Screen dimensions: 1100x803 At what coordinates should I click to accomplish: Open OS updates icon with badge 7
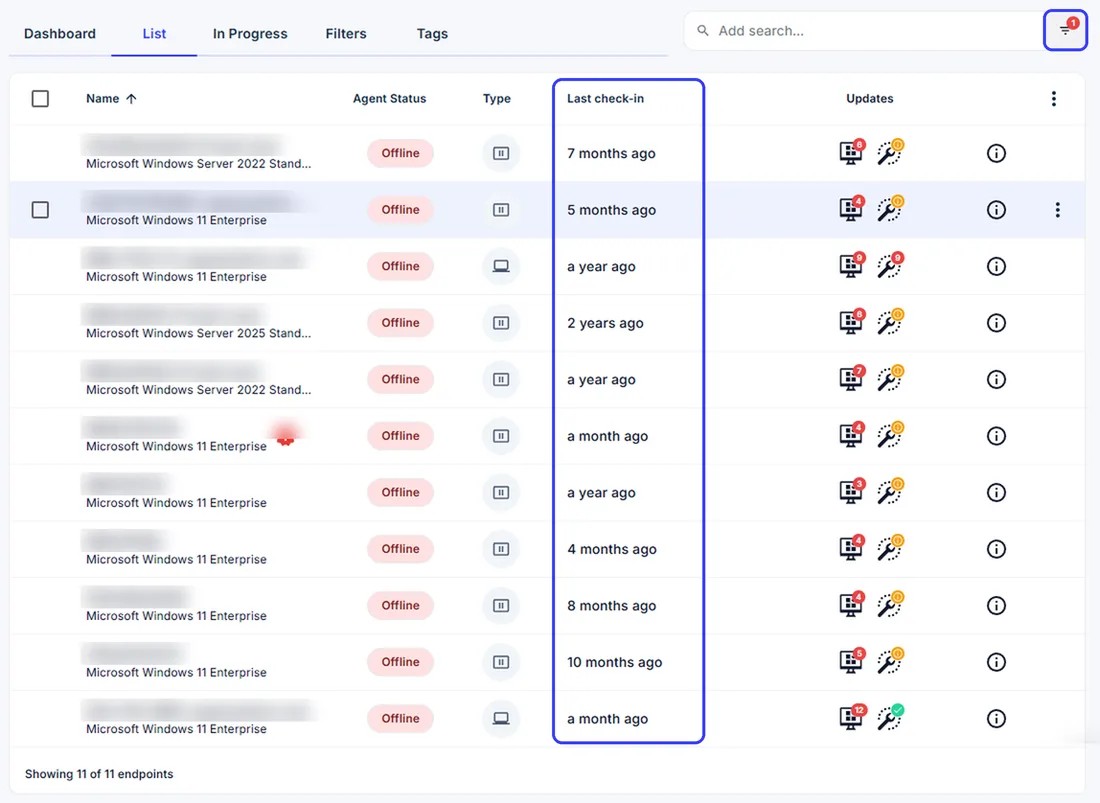(852, 379)
